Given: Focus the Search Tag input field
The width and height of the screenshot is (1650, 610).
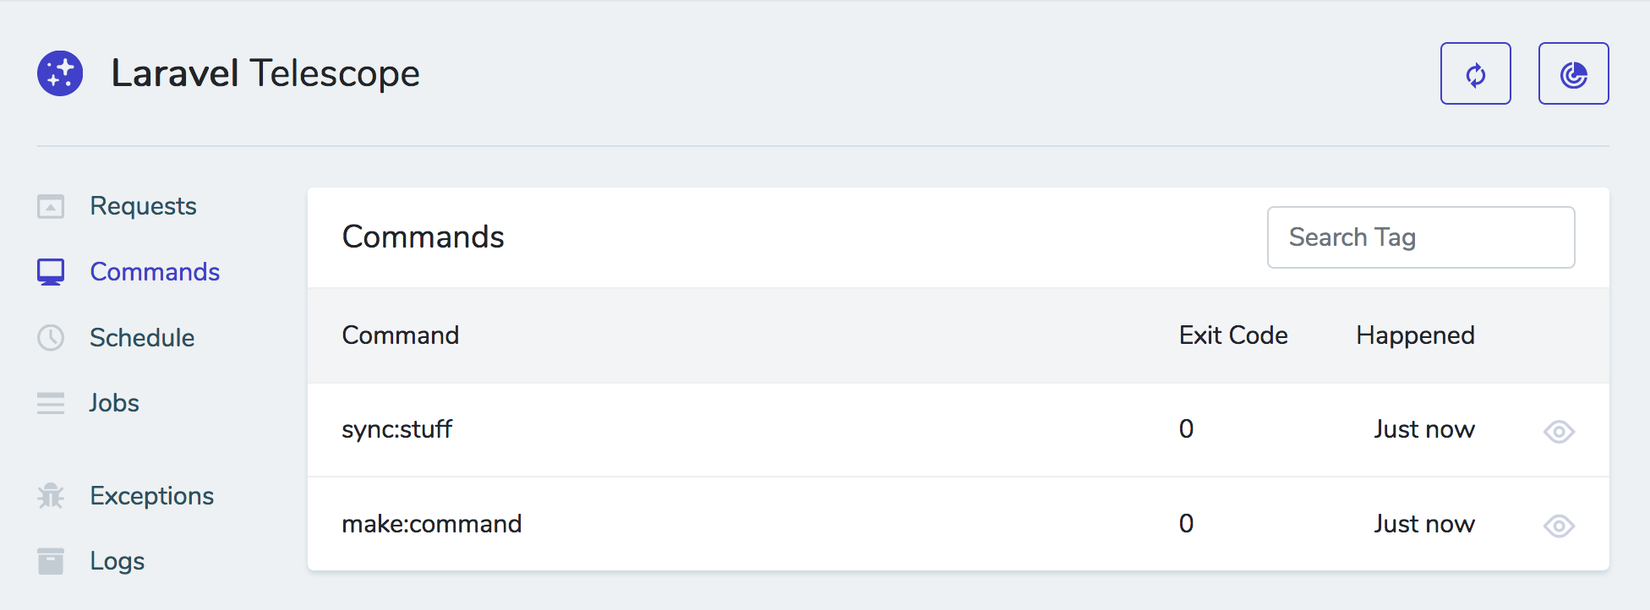Looking at the screenshot, I should [1420, 237].
